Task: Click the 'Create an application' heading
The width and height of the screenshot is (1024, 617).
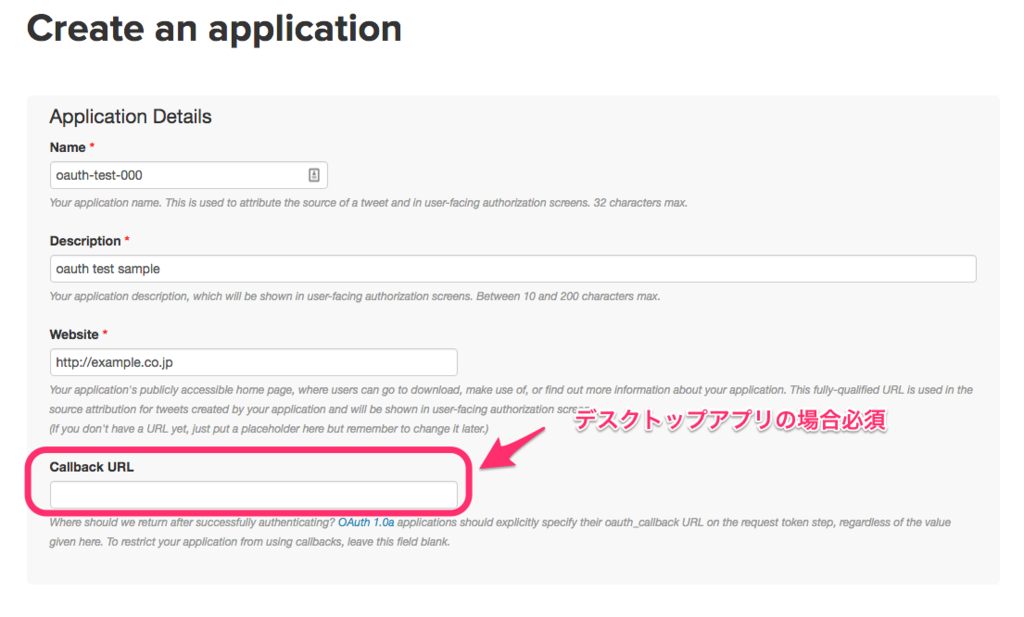Action: (x=214, y=29)
